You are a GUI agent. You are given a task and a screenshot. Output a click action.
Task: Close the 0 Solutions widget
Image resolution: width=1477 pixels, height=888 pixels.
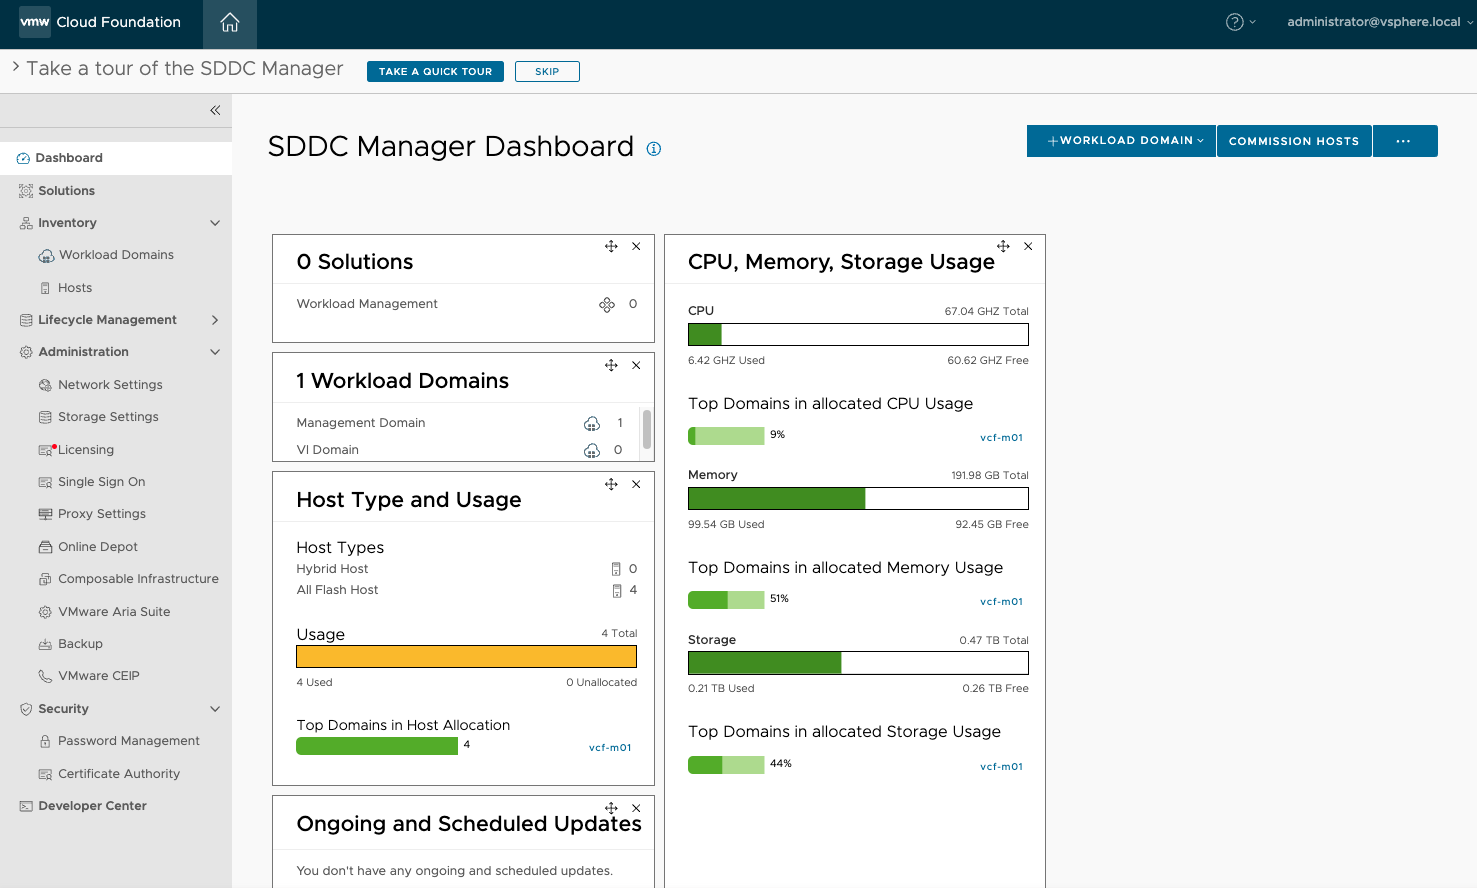pos(636,246)
